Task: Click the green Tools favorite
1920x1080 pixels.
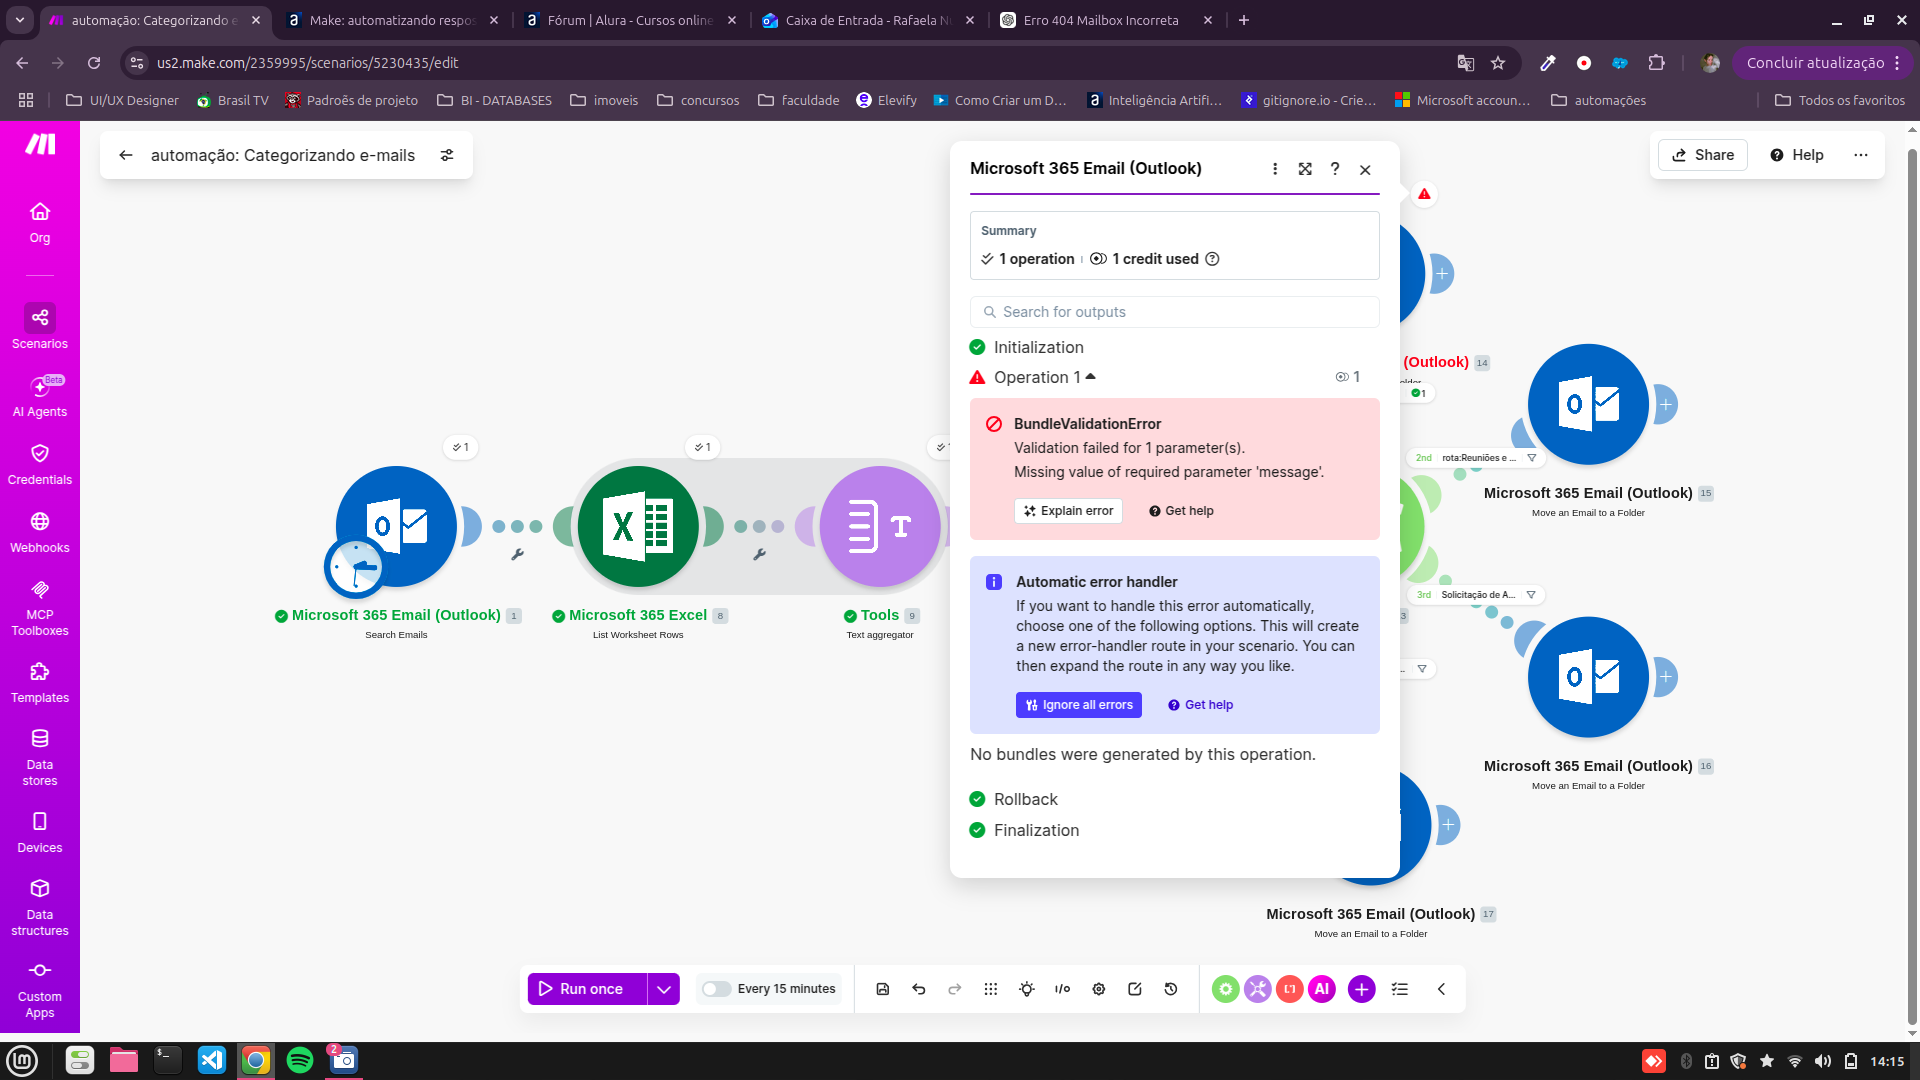Action: 1226,989
